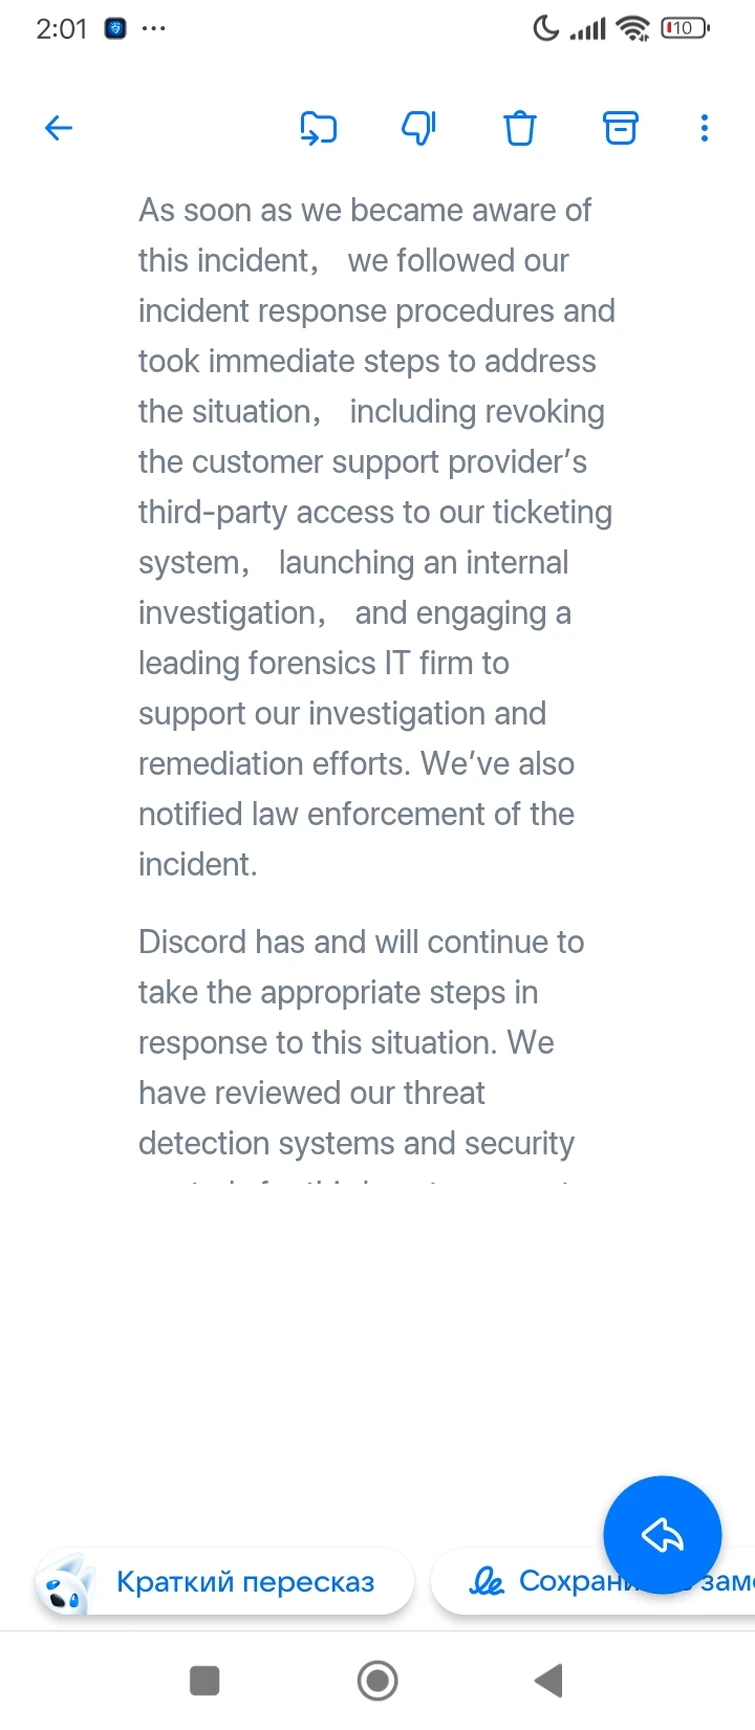Tap the cellular signal bars icon
This screenshot has height=1730, width=755.
click(x=588, y=28)
